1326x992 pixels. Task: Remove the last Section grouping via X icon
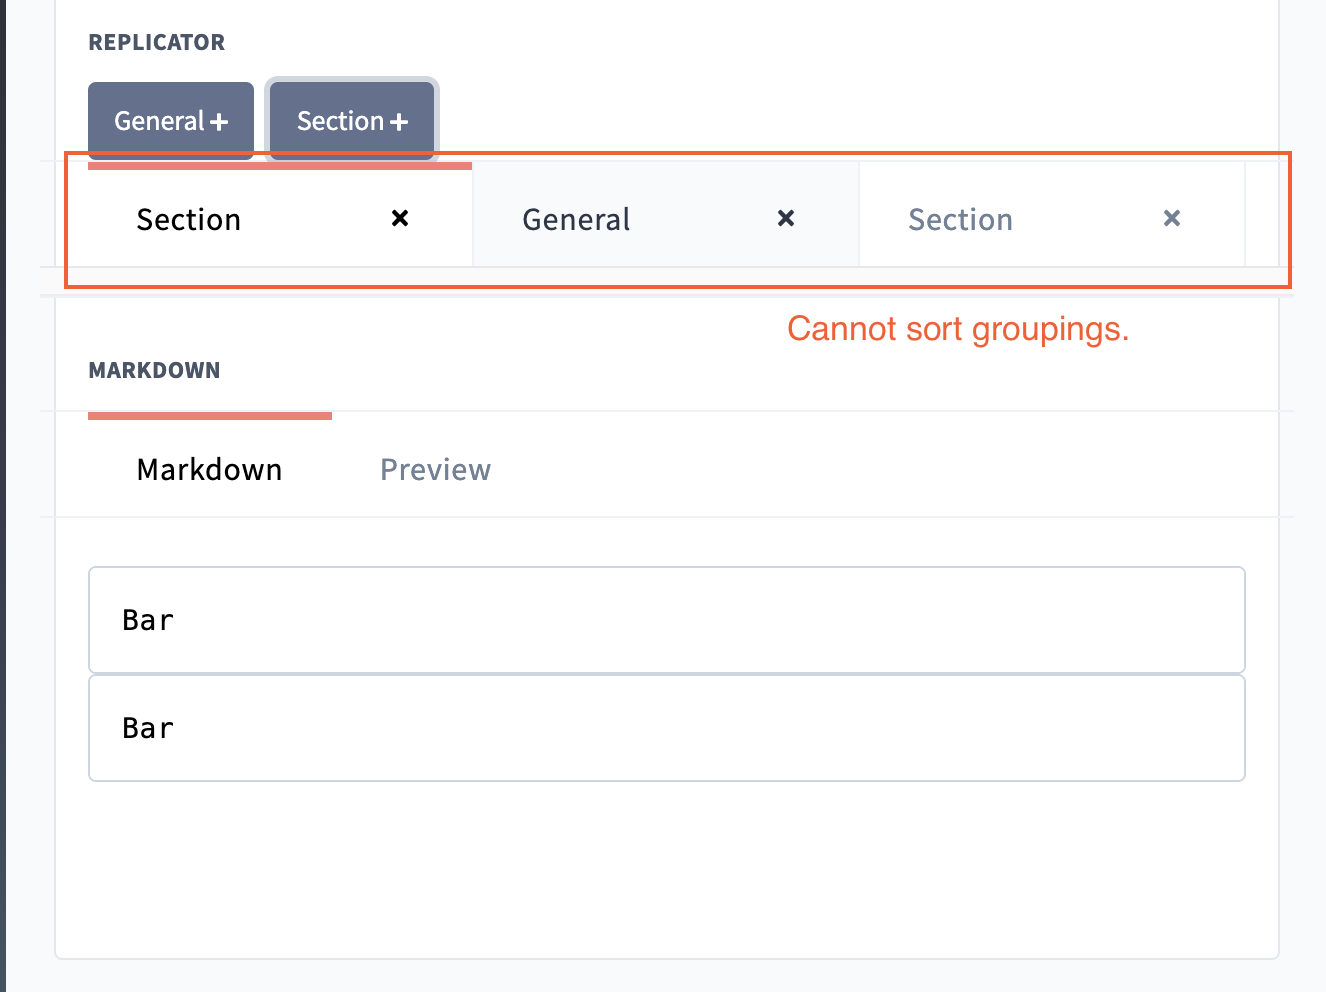(1171, 218)
